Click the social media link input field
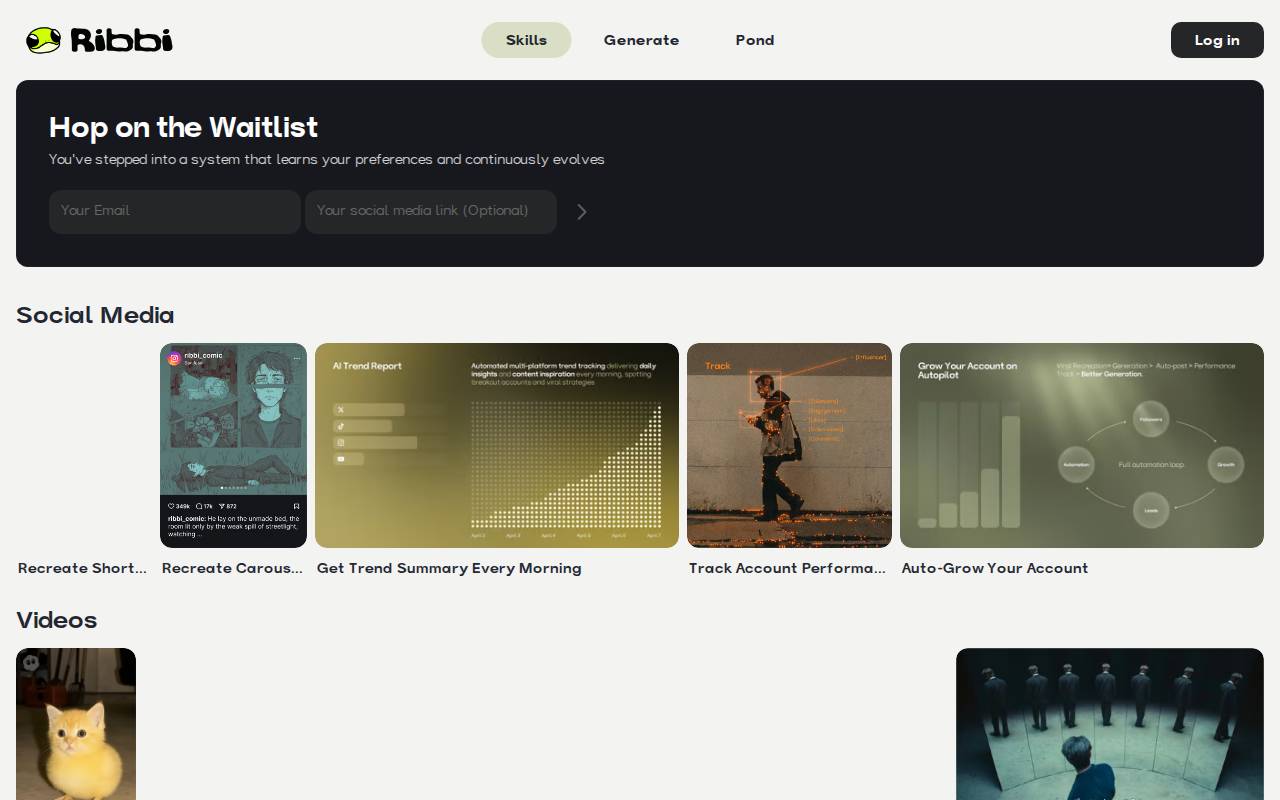The image size is (1280, 800). coord(430,211)
